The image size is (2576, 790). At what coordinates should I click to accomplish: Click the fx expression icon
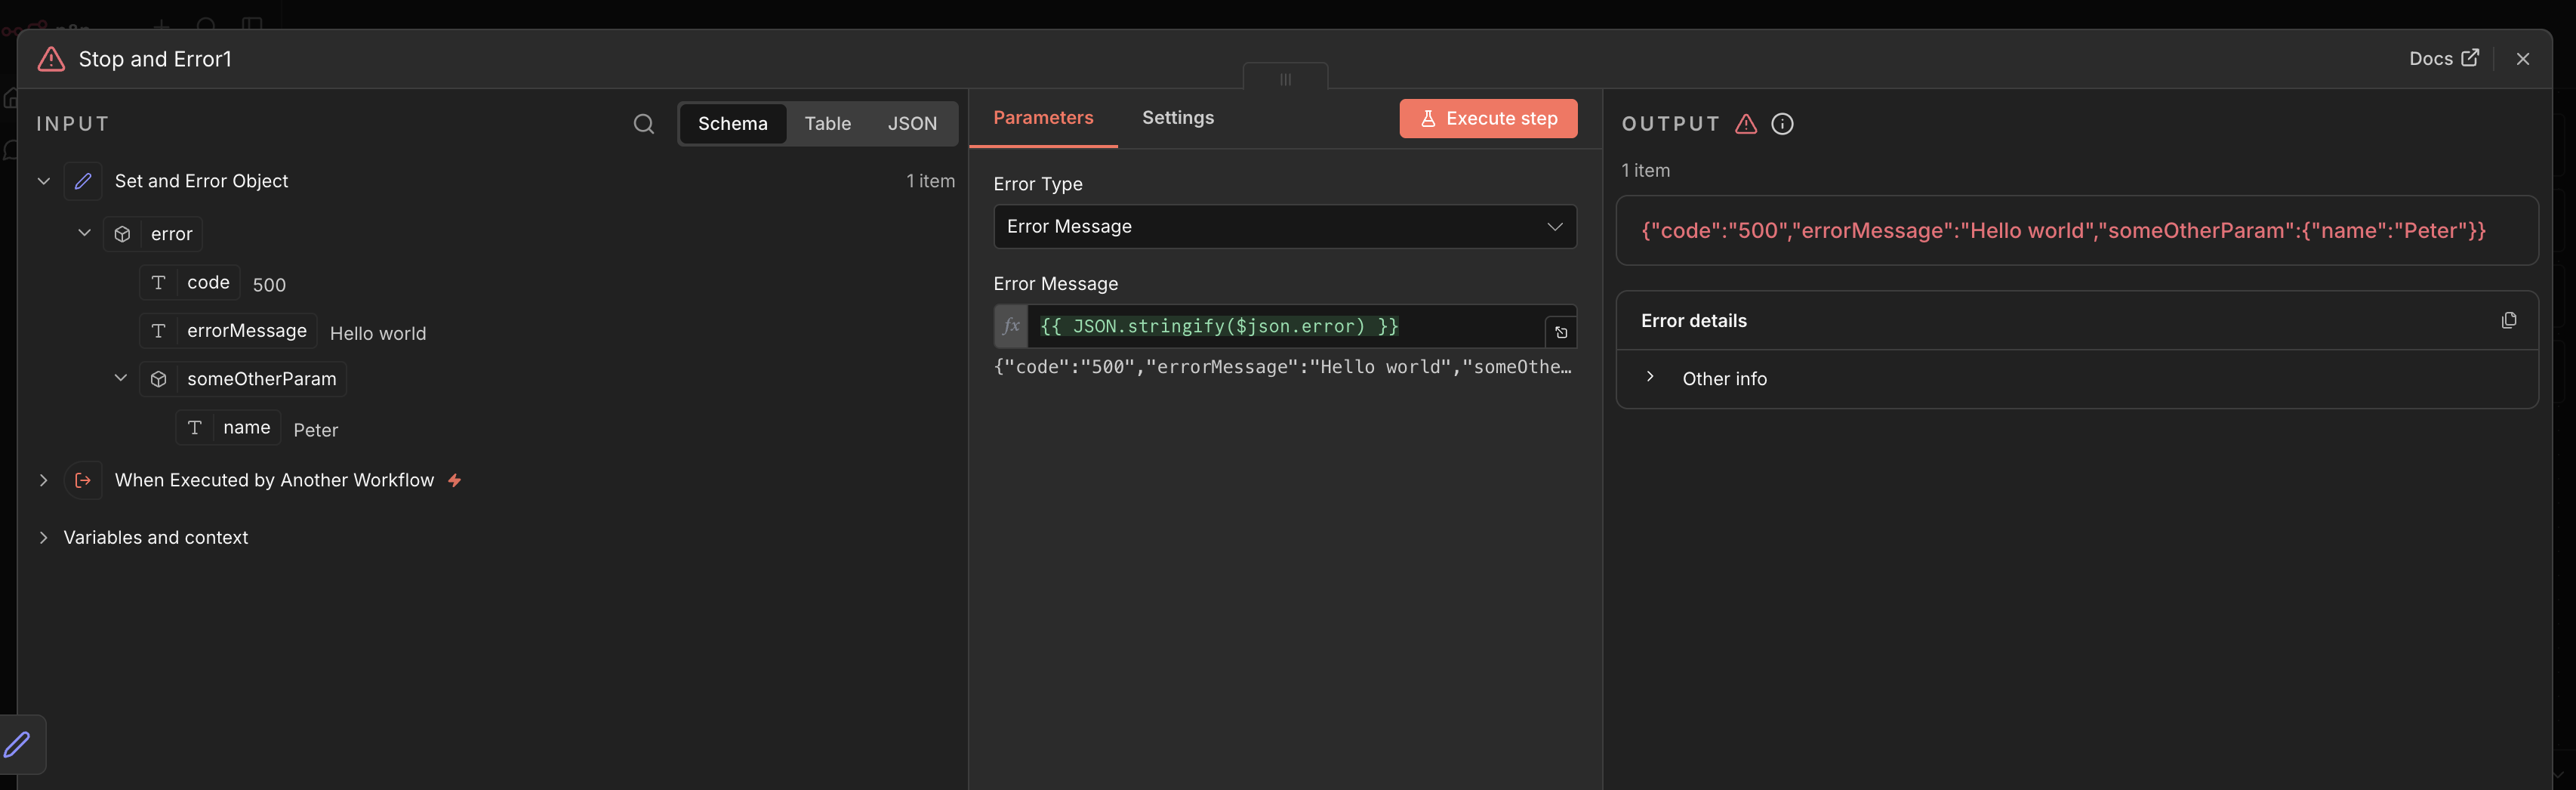[x=1011, y=326]
